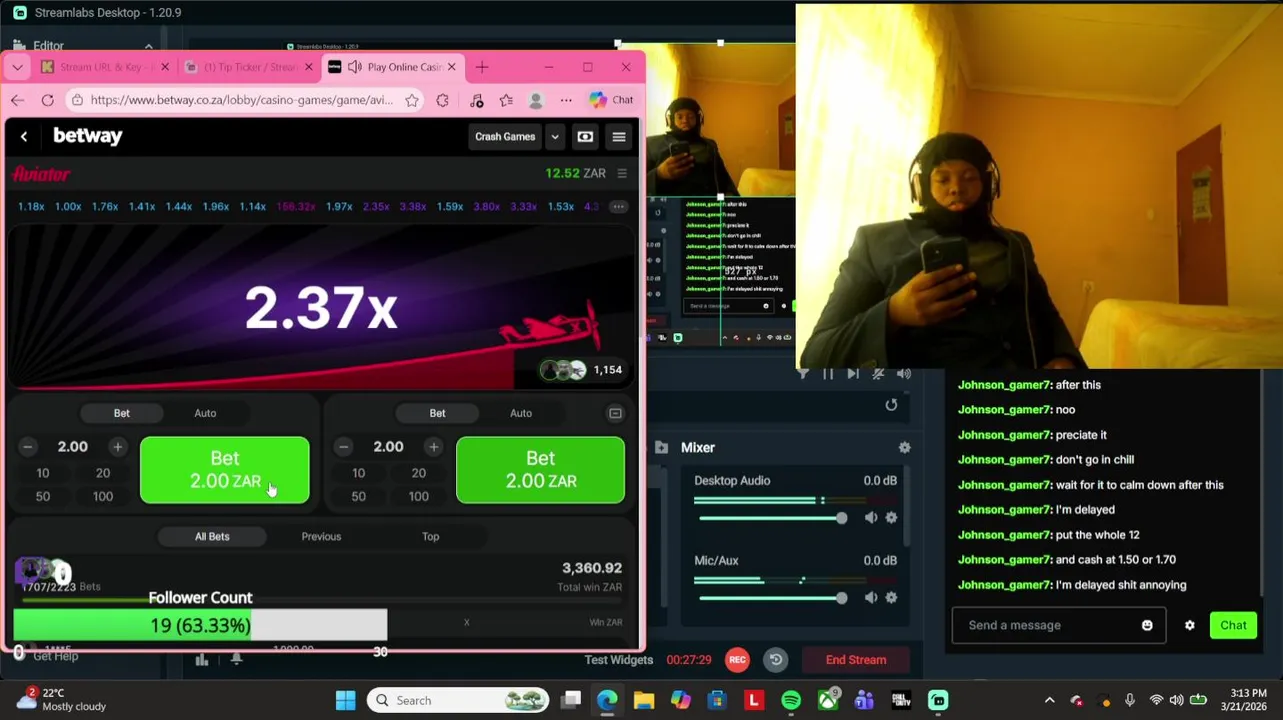Screen dimensions: 1283x720
Task: Open Test Widgets
Action: pyautogui.click(x=618, y=660)
